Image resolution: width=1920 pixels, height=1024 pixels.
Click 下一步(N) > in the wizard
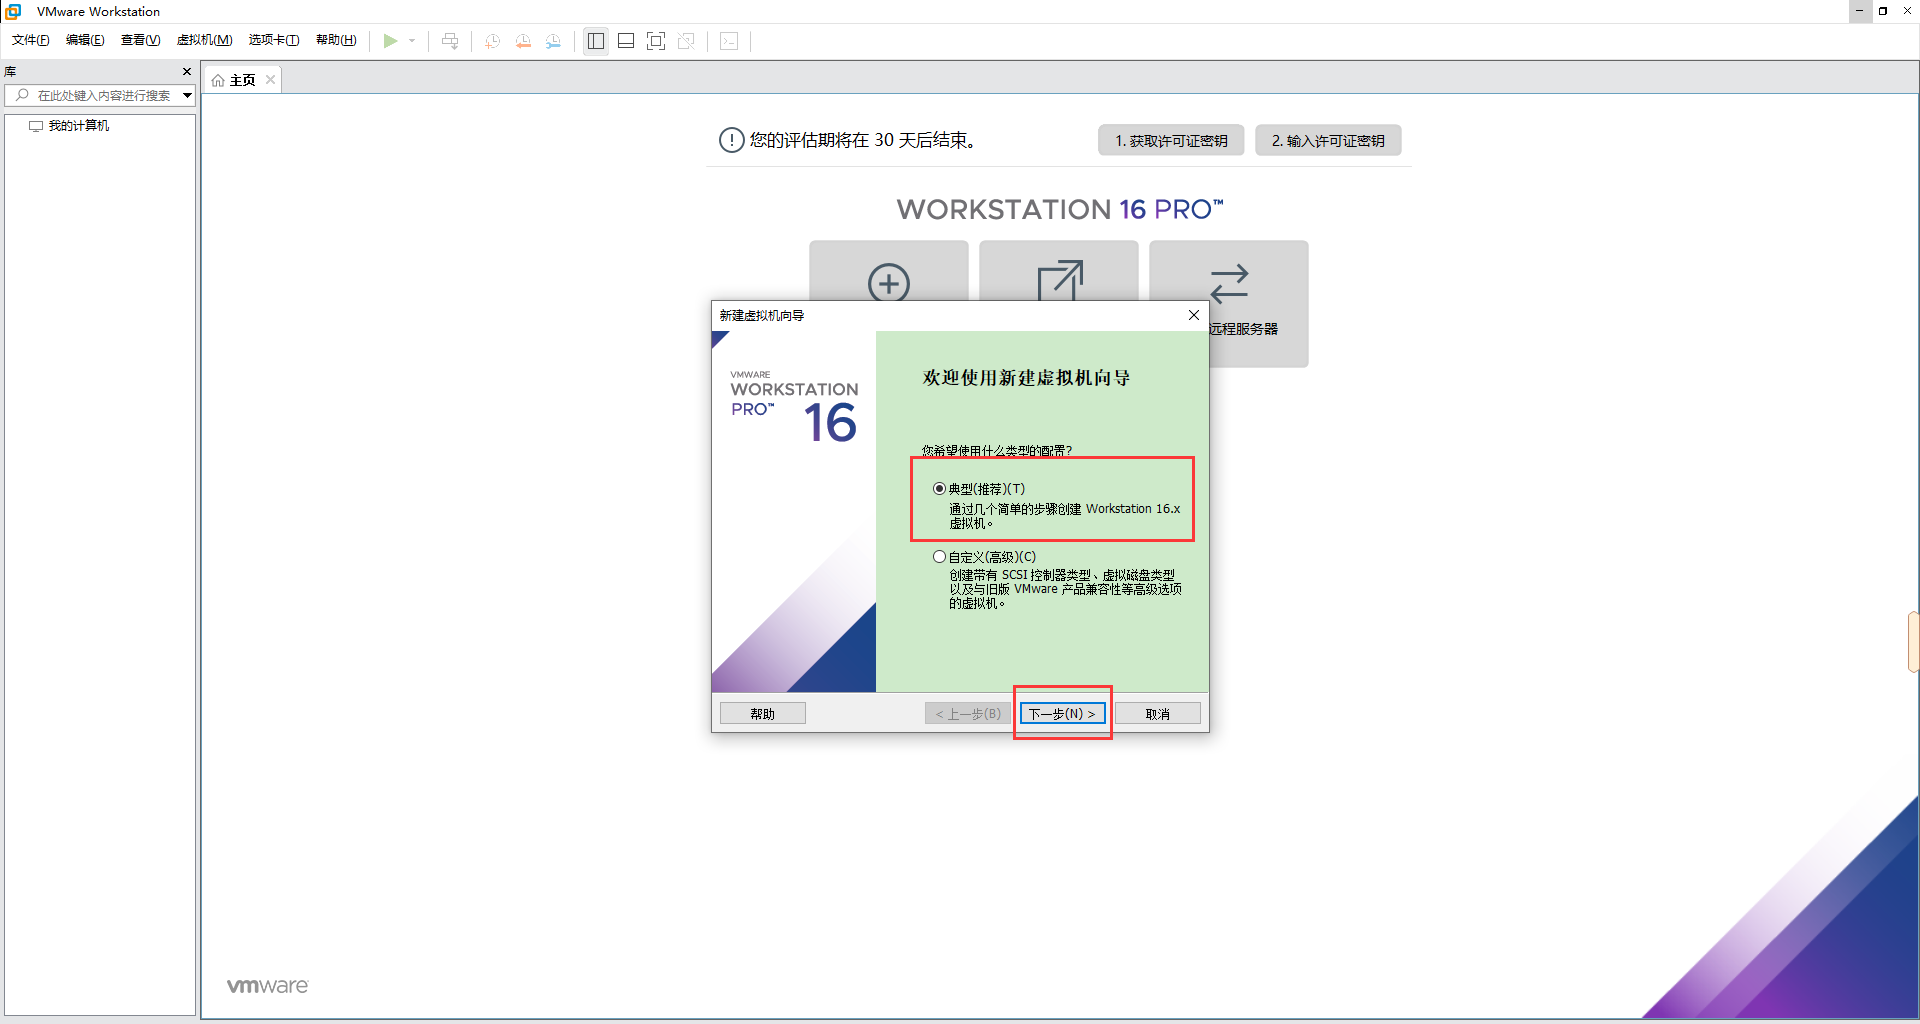click(x=1062, y=714)
